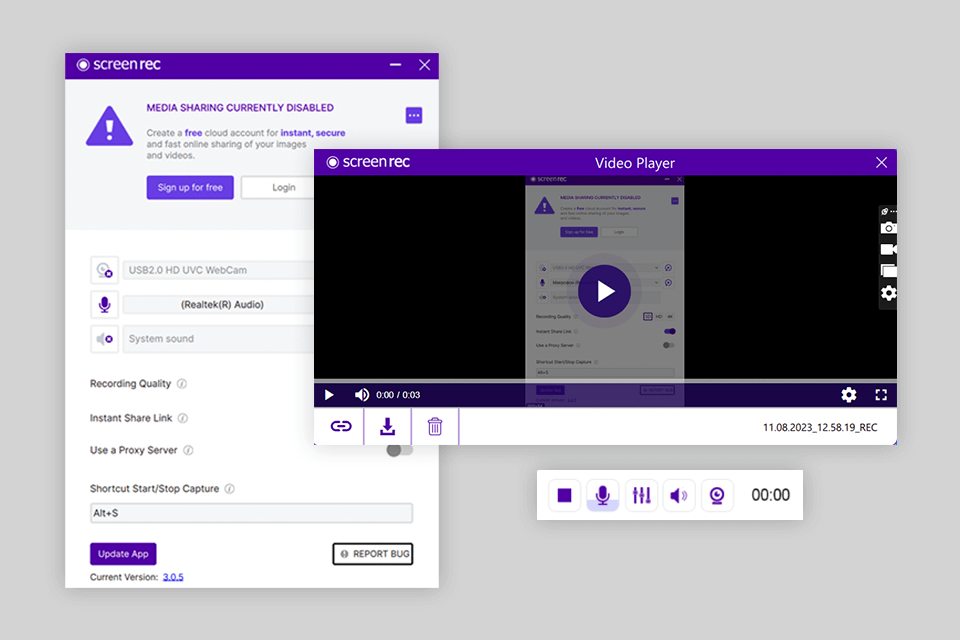Open the three-dots options menu in ScreenRec settings
The width and height of the screenshot is (960, 640).
point(414,115)
